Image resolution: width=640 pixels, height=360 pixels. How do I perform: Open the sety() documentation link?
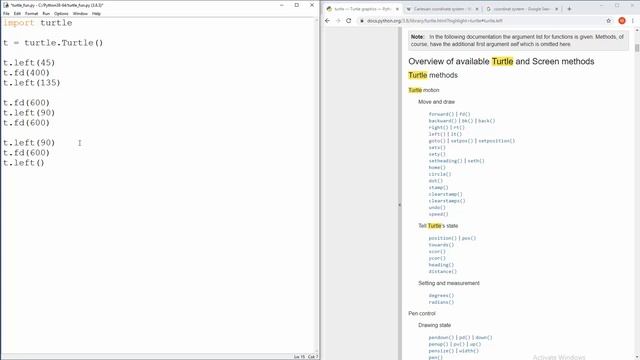[x=437, y=154]
